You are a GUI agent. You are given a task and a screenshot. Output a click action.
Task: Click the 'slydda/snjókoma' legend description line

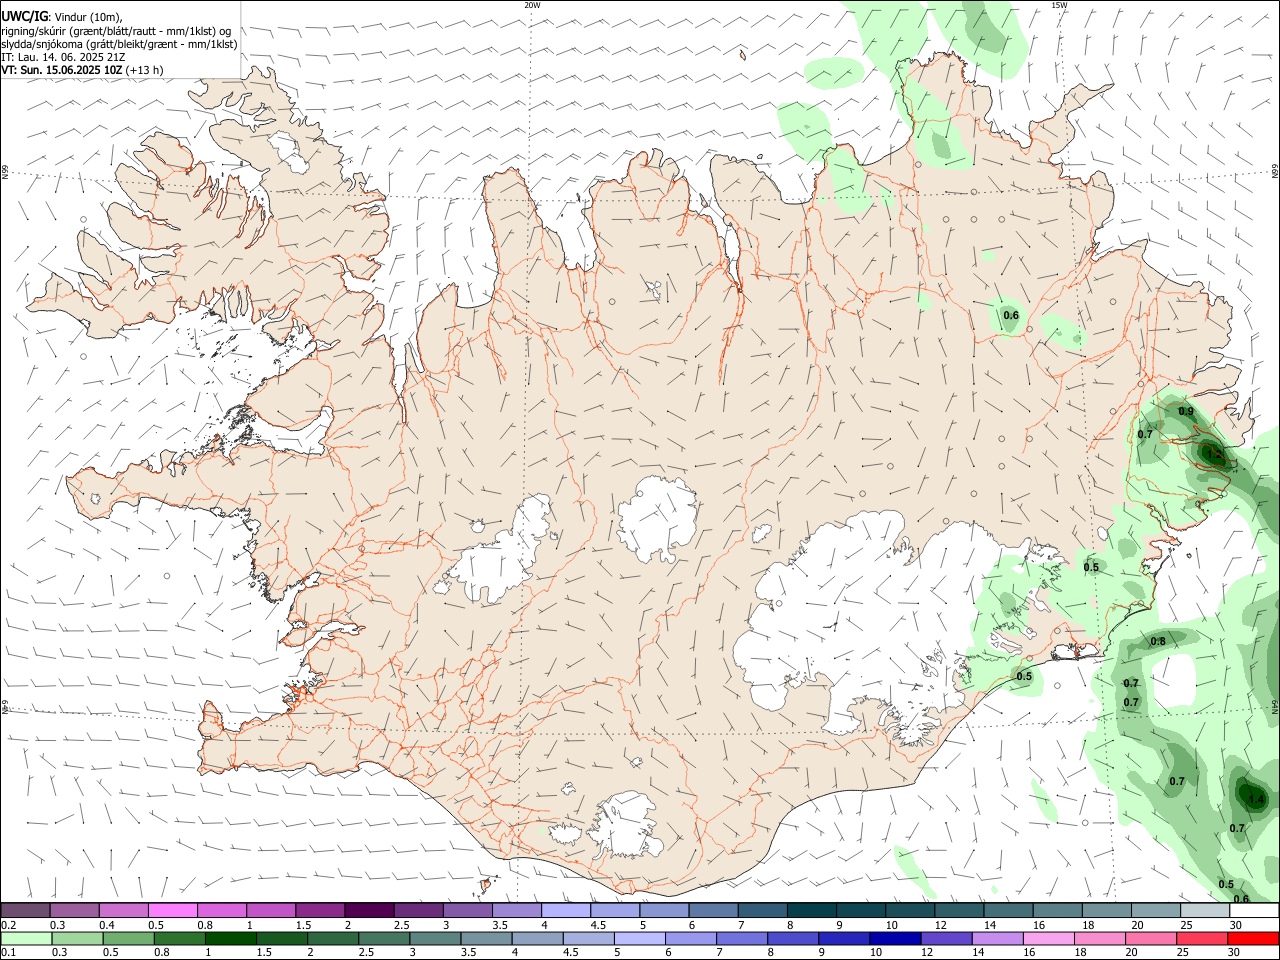pyautogui.click(x=119, y=44)
